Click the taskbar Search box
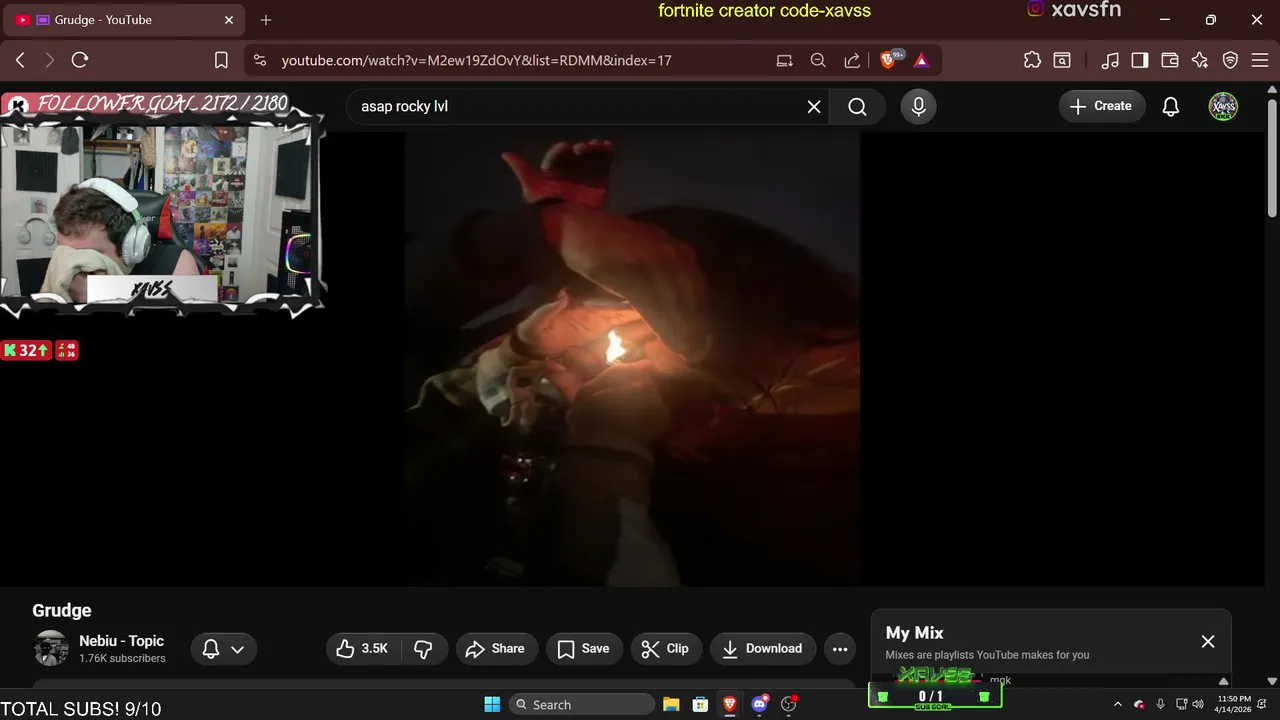The width and height of the screenshot is (1280, 720). (582, 704)
